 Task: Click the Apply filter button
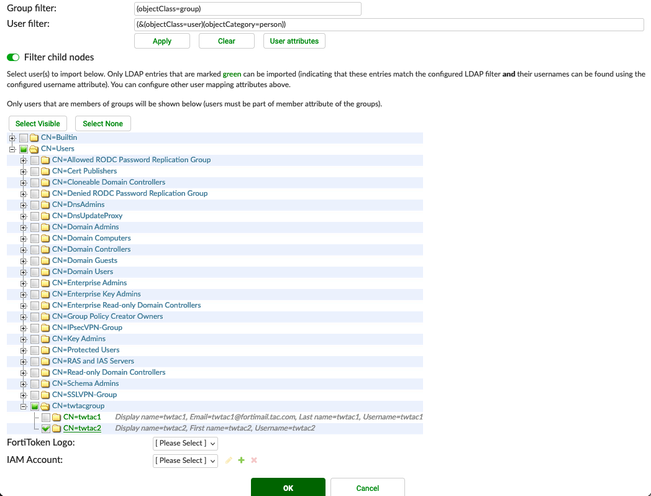(162, 41)
